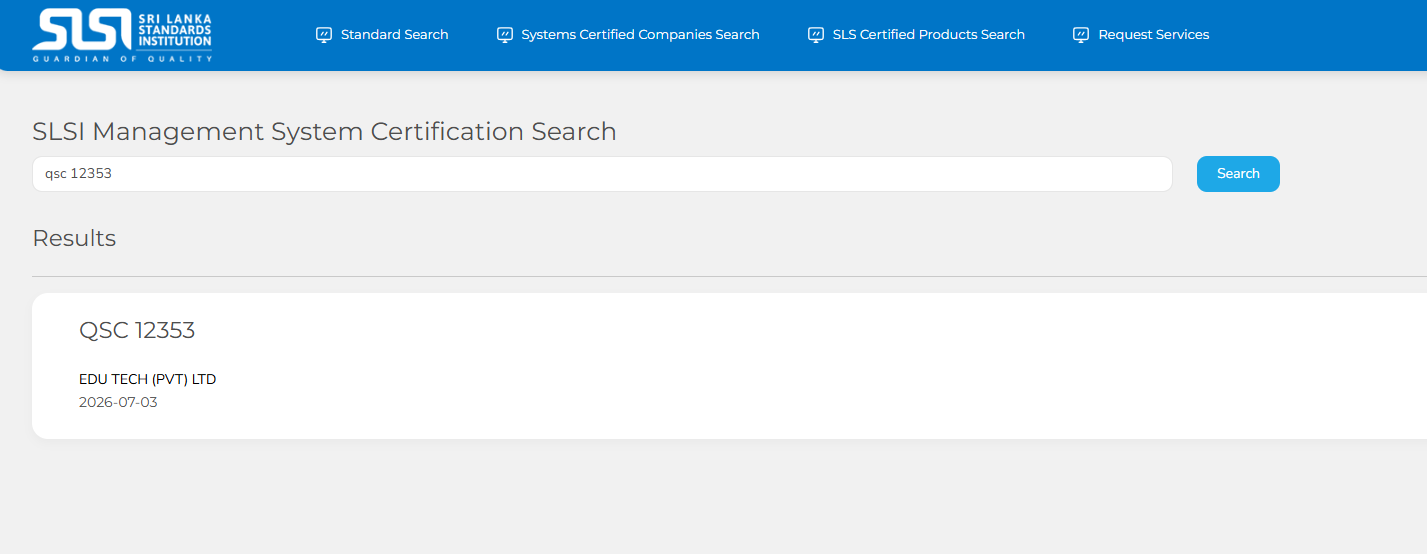This screenshot has height=554, width=1427.
Task: Click the 'Guardian of Quality' tagline
Action: point(122,59)
